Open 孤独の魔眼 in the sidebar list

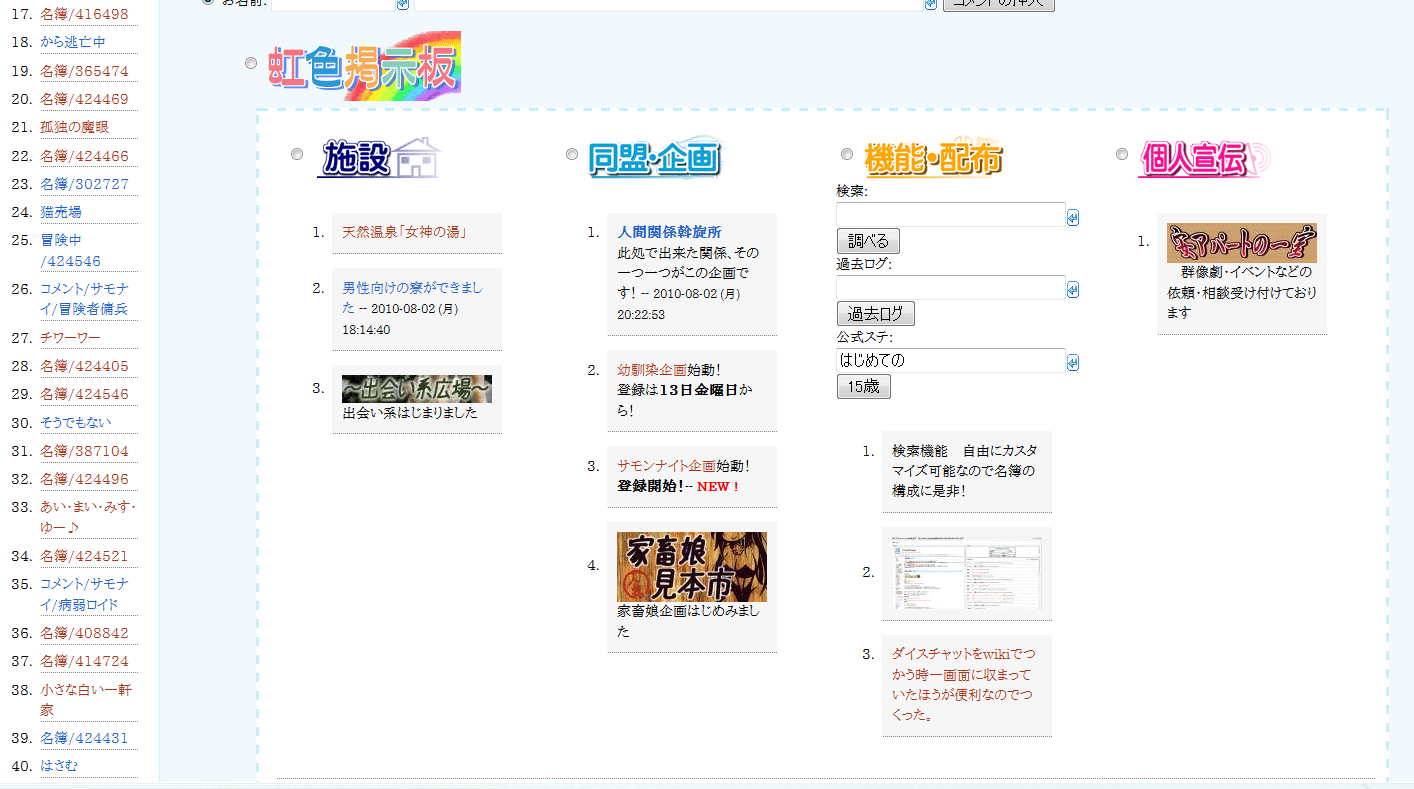click(x=74, y=127)
